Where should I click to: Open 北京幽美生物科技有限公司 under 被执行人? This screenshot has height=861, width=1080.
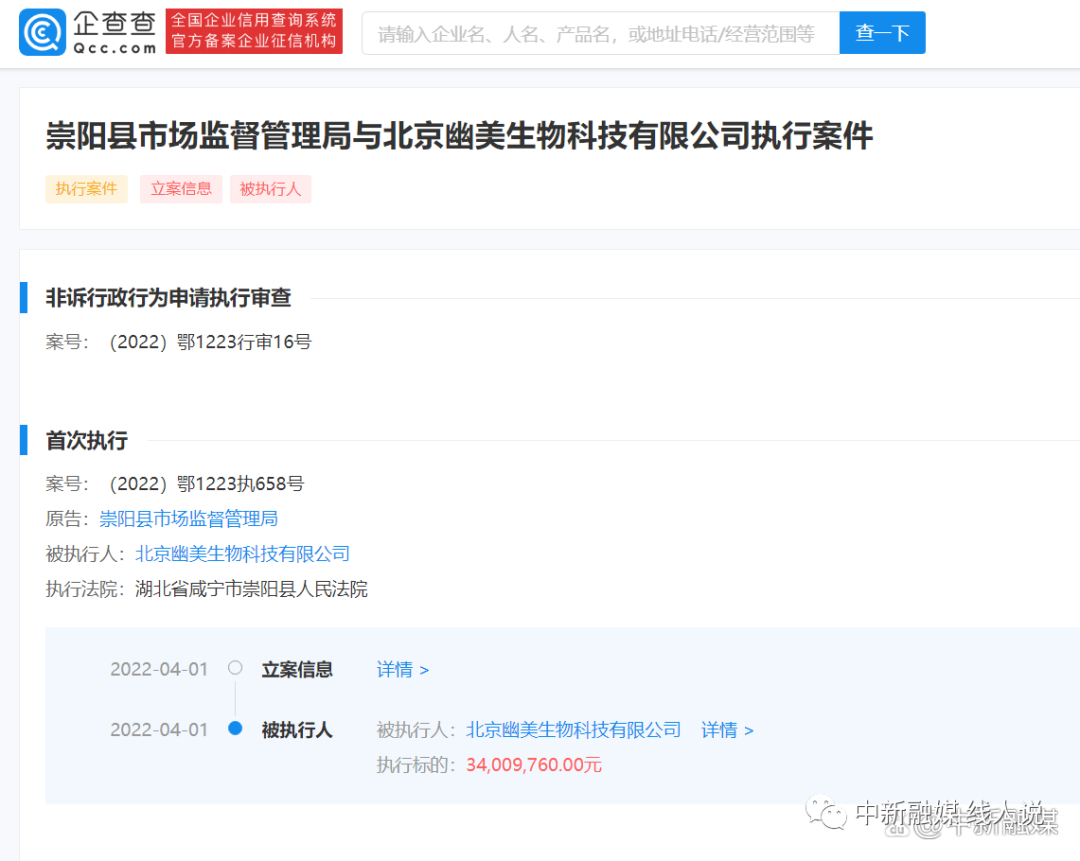pyautogui.click(x=242, y=553)
